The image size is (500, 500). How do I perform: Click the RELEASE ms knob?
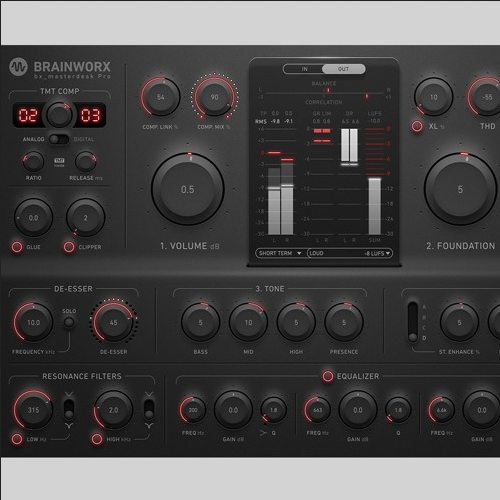pos(86,162)
